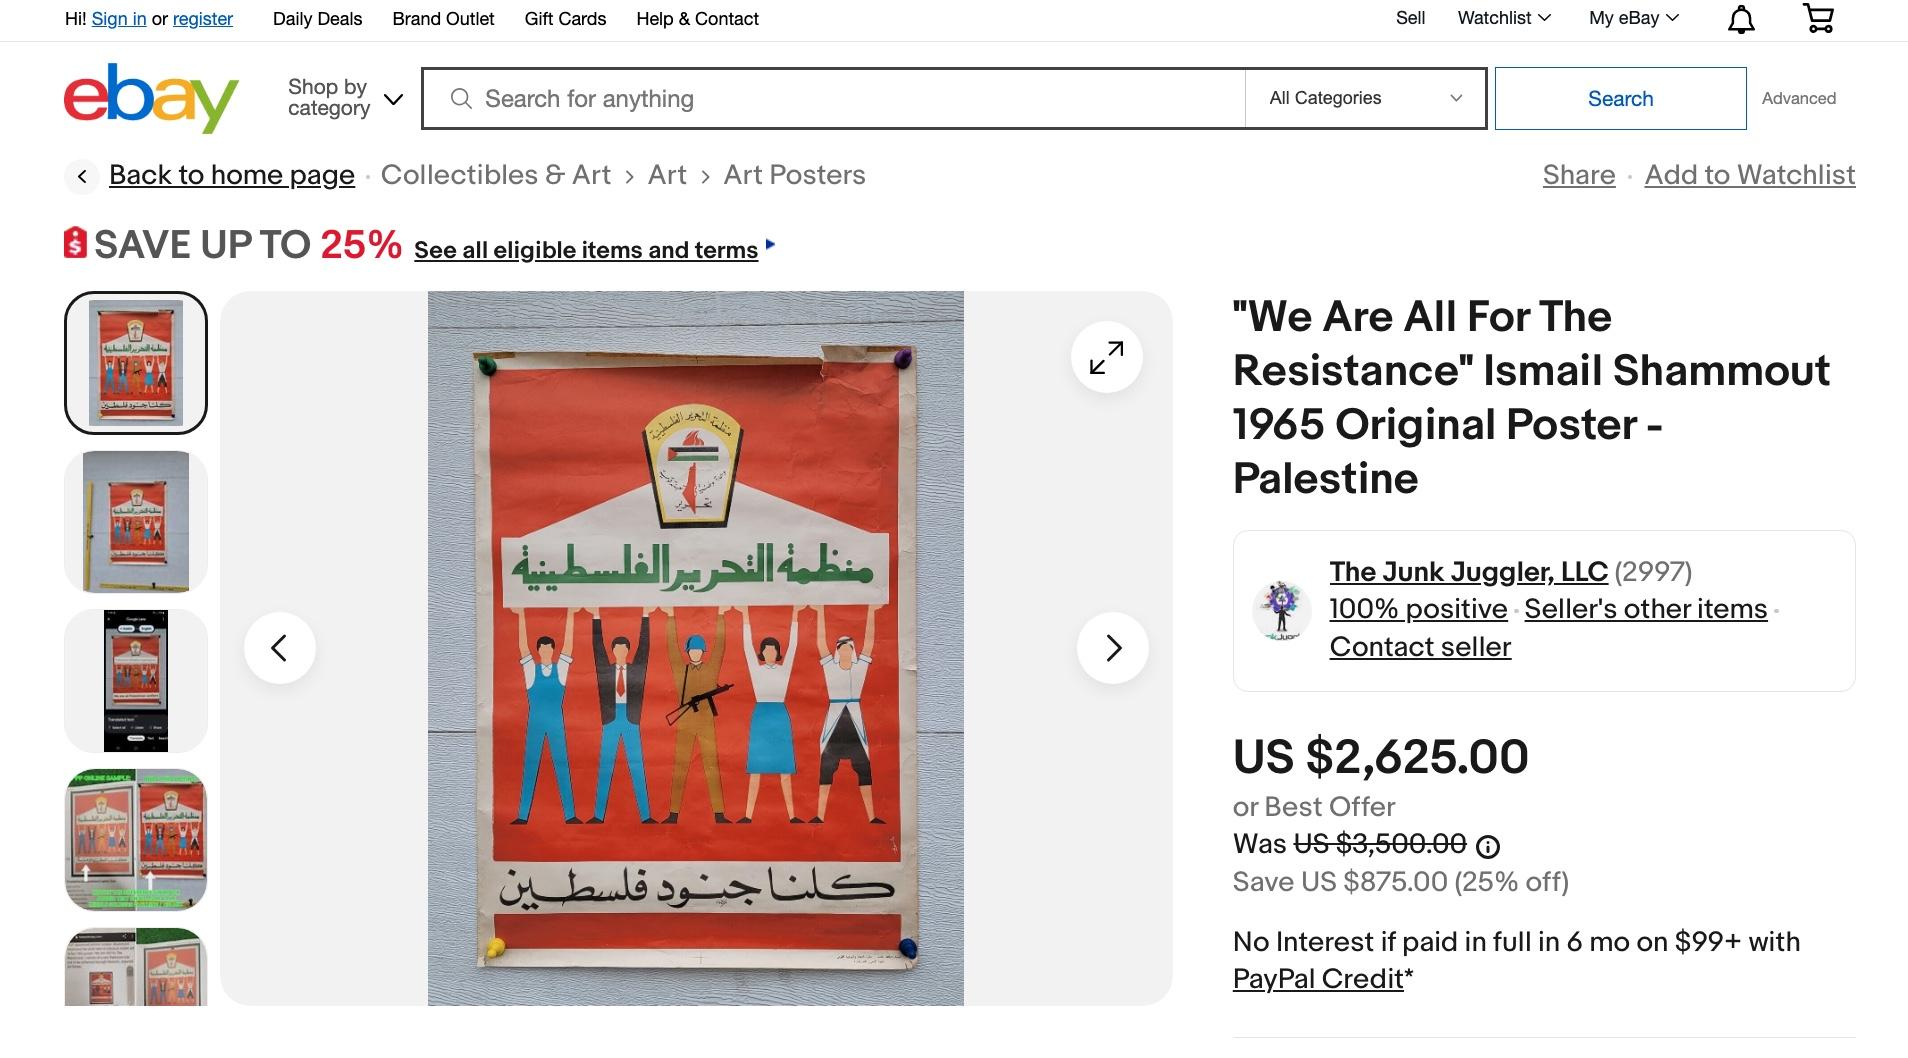
Task: Click the Junk Juggler seller avatar
Action: pyautogui.click(x=1282, y=610)
